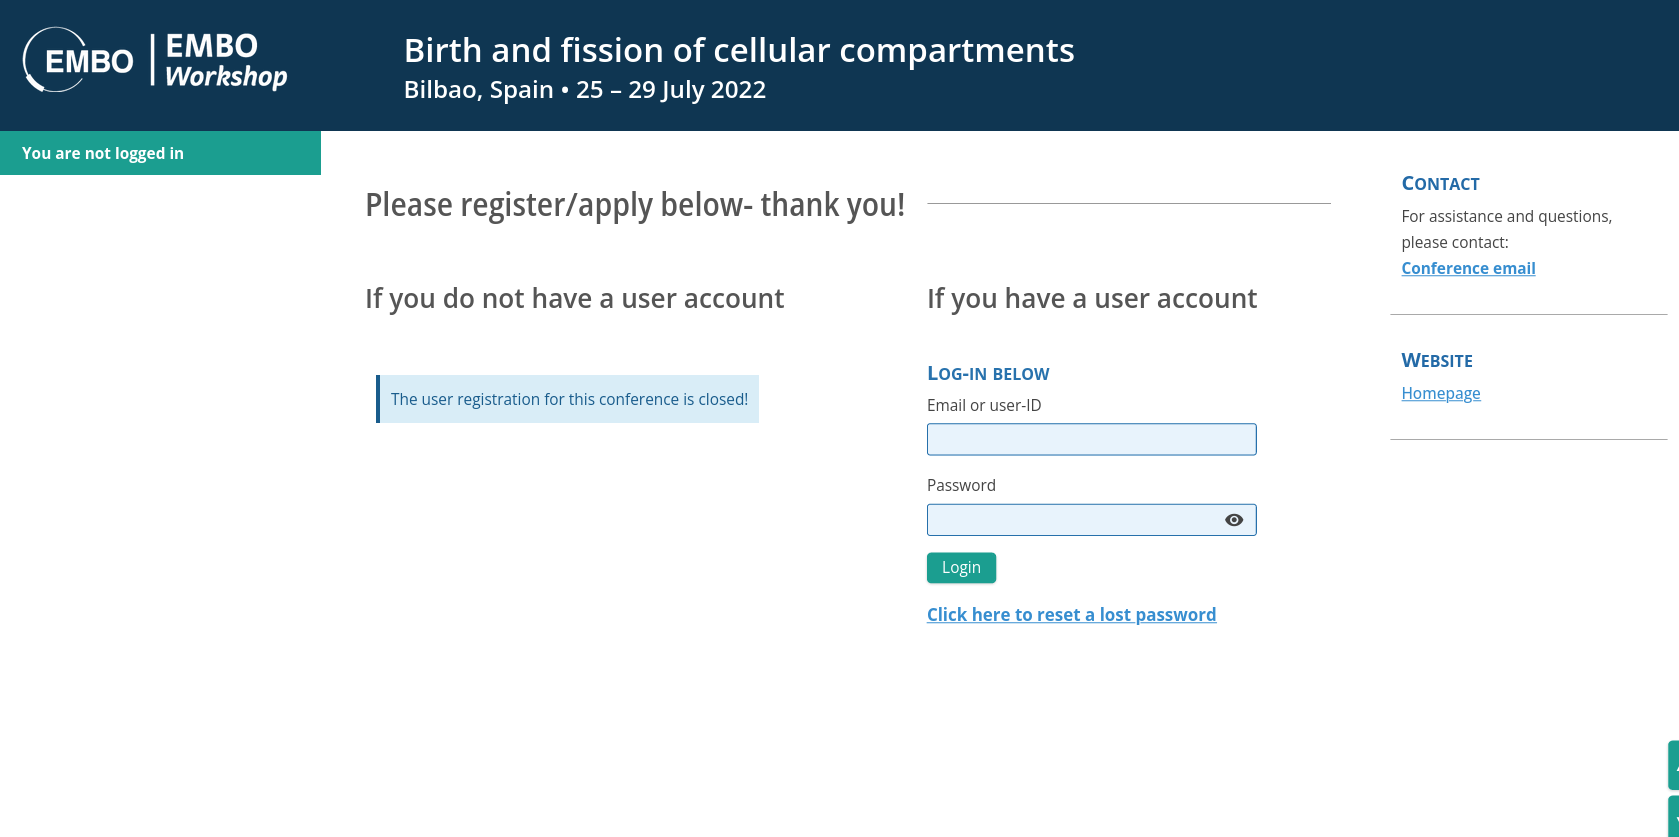
Task: Toggle password visibility with the eye icon
Action: 1233,520
